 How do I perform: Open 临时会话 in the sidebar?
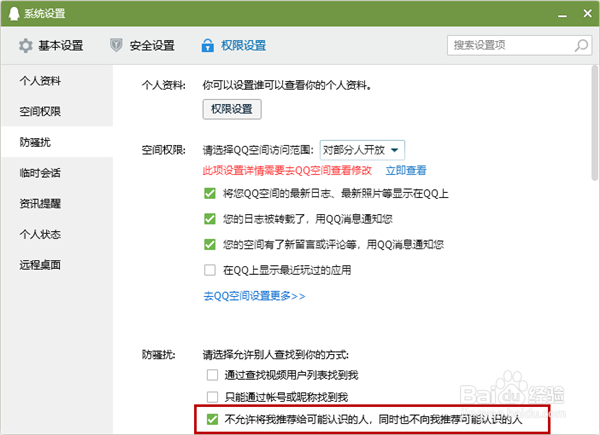tap(57, 173)
